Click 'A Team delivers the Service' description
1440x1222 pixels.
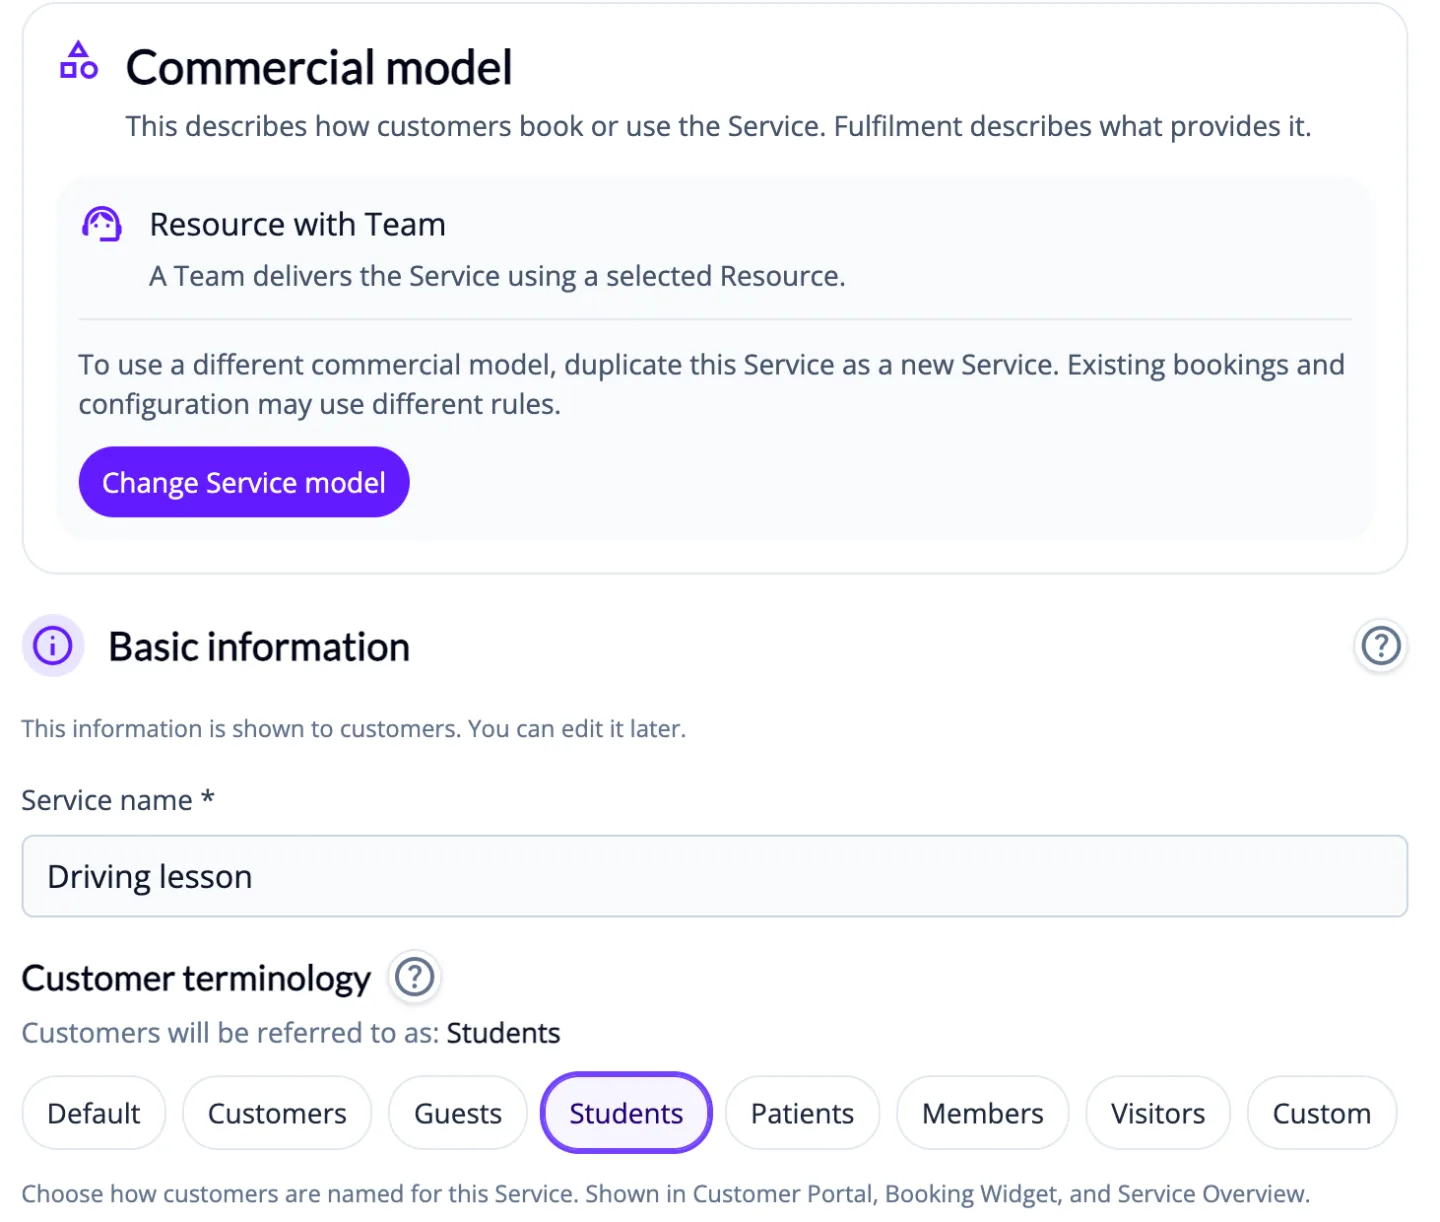498,276
